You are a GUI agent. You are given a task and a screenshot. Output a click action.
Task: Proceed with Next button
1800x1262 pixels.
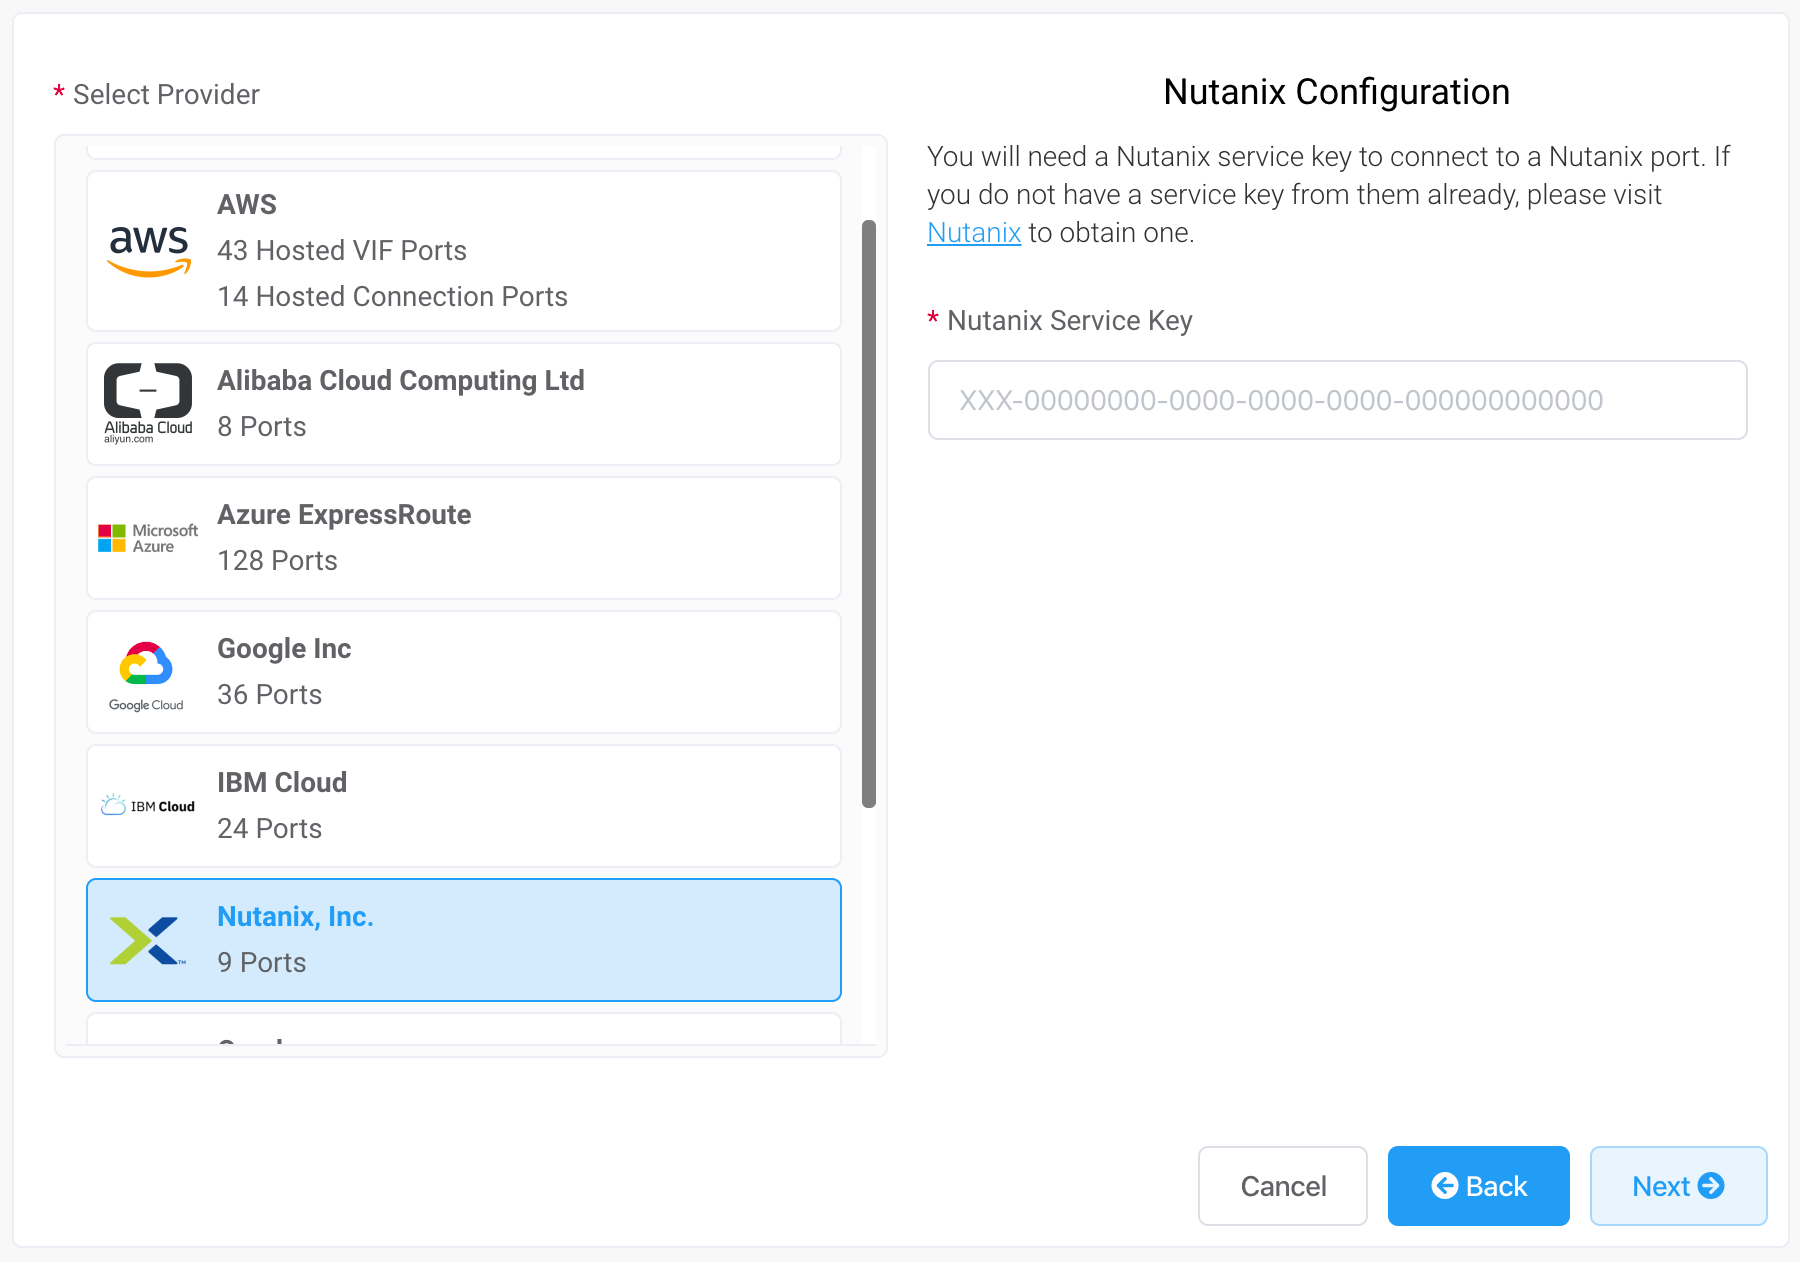1679,1186
